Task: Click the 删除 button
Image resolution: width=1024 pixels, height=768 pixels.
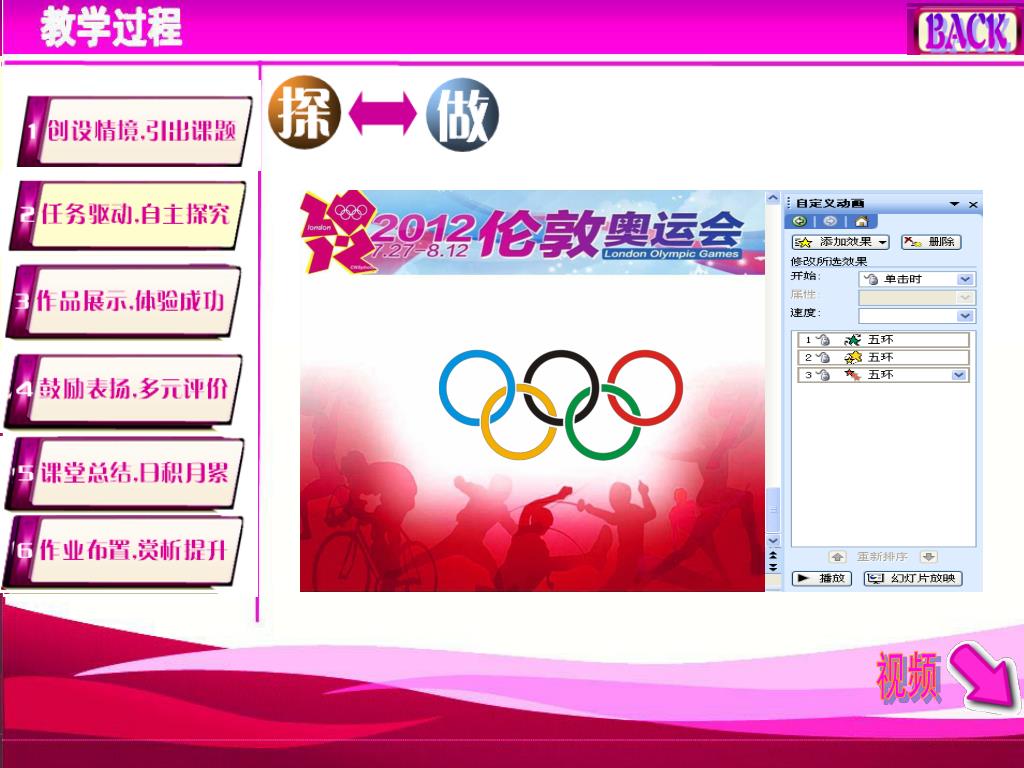Action: [931, 242]
